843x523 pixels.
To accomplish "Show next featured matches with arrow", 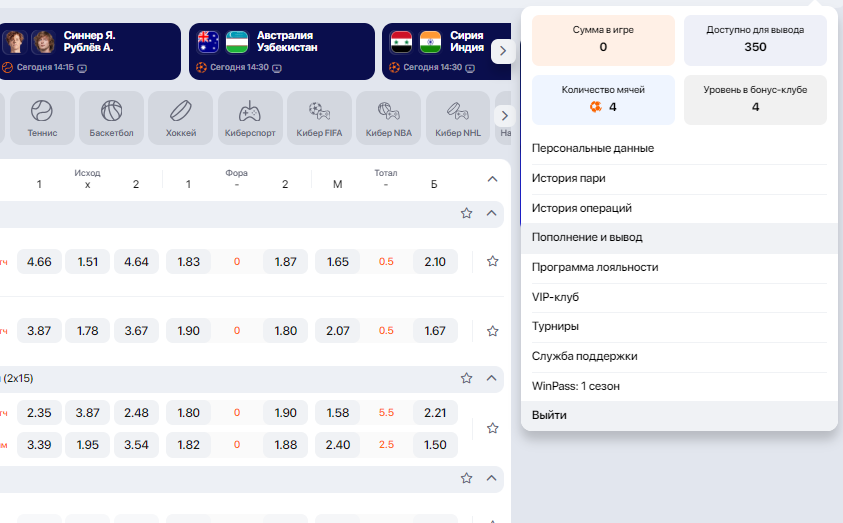I will (503, 51).
